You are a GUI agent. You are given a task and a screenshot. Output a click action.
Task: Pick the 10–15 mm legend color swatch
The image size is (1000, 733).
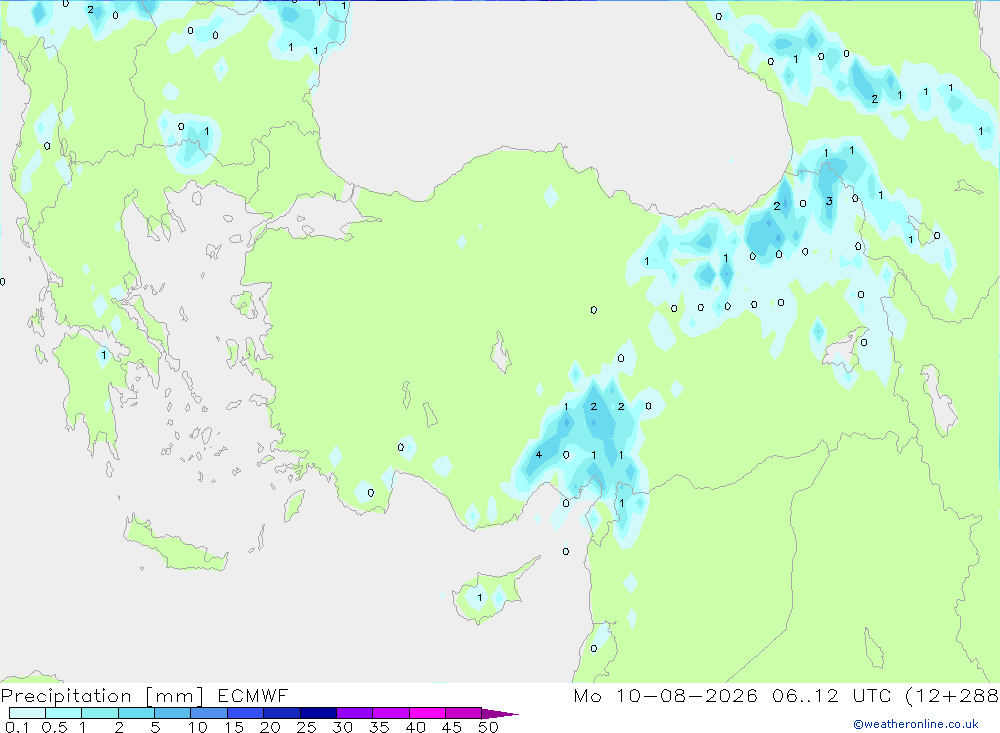pos(209,713)
